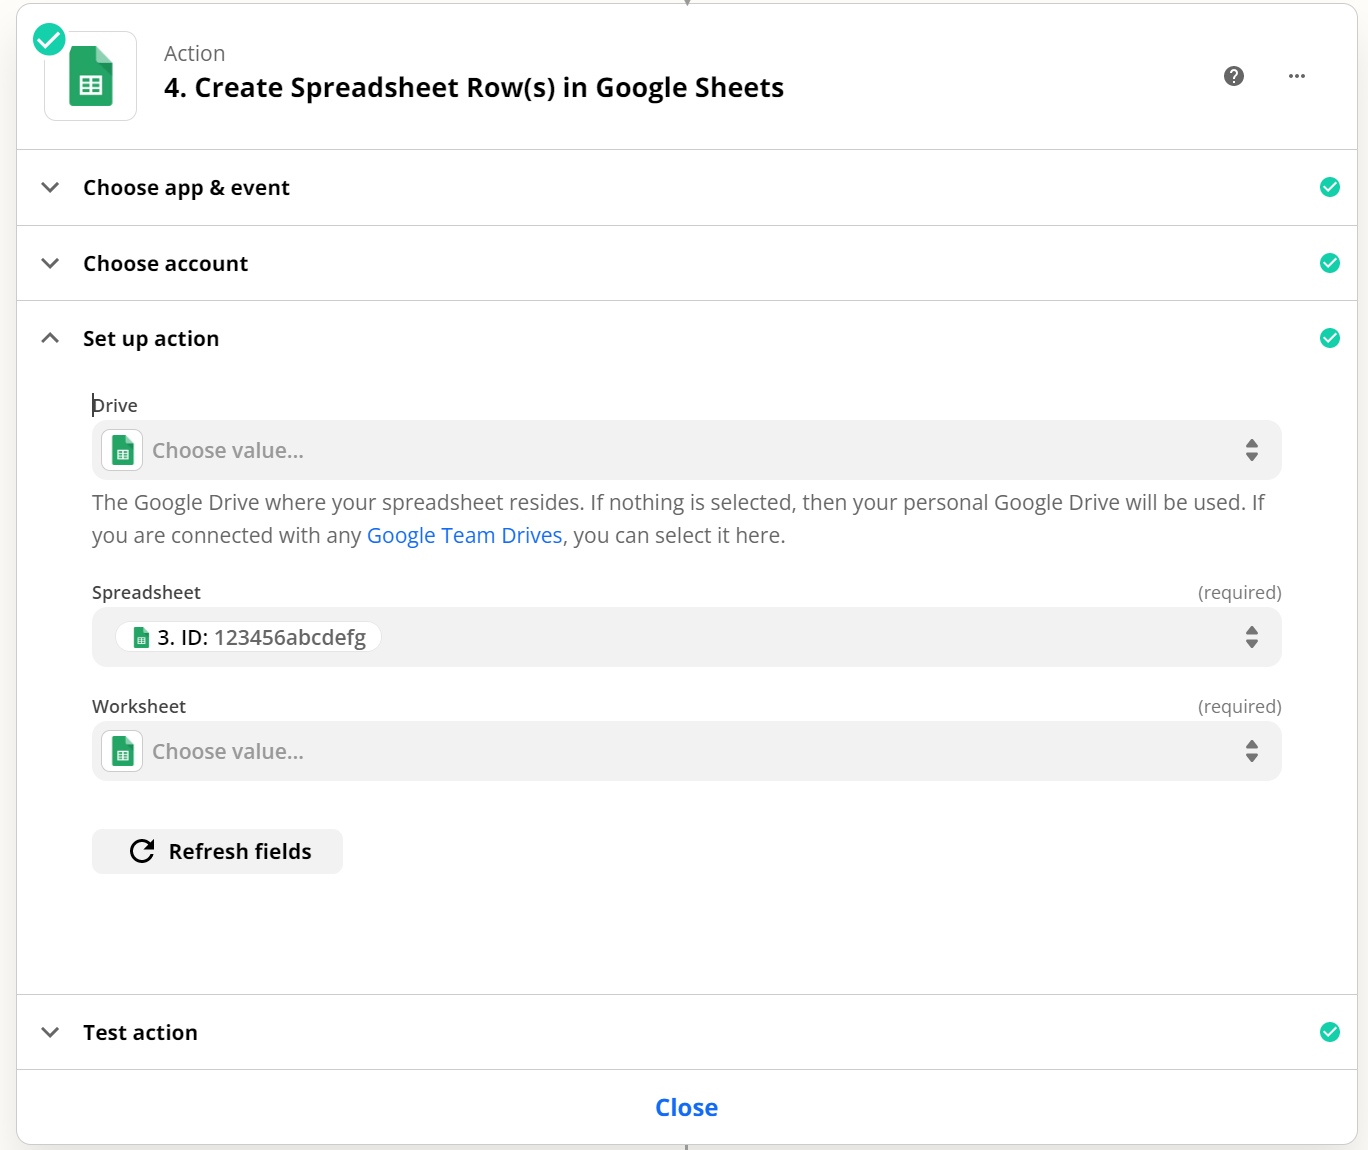
Task: Click Choose app & event heading
Action: 186,187
